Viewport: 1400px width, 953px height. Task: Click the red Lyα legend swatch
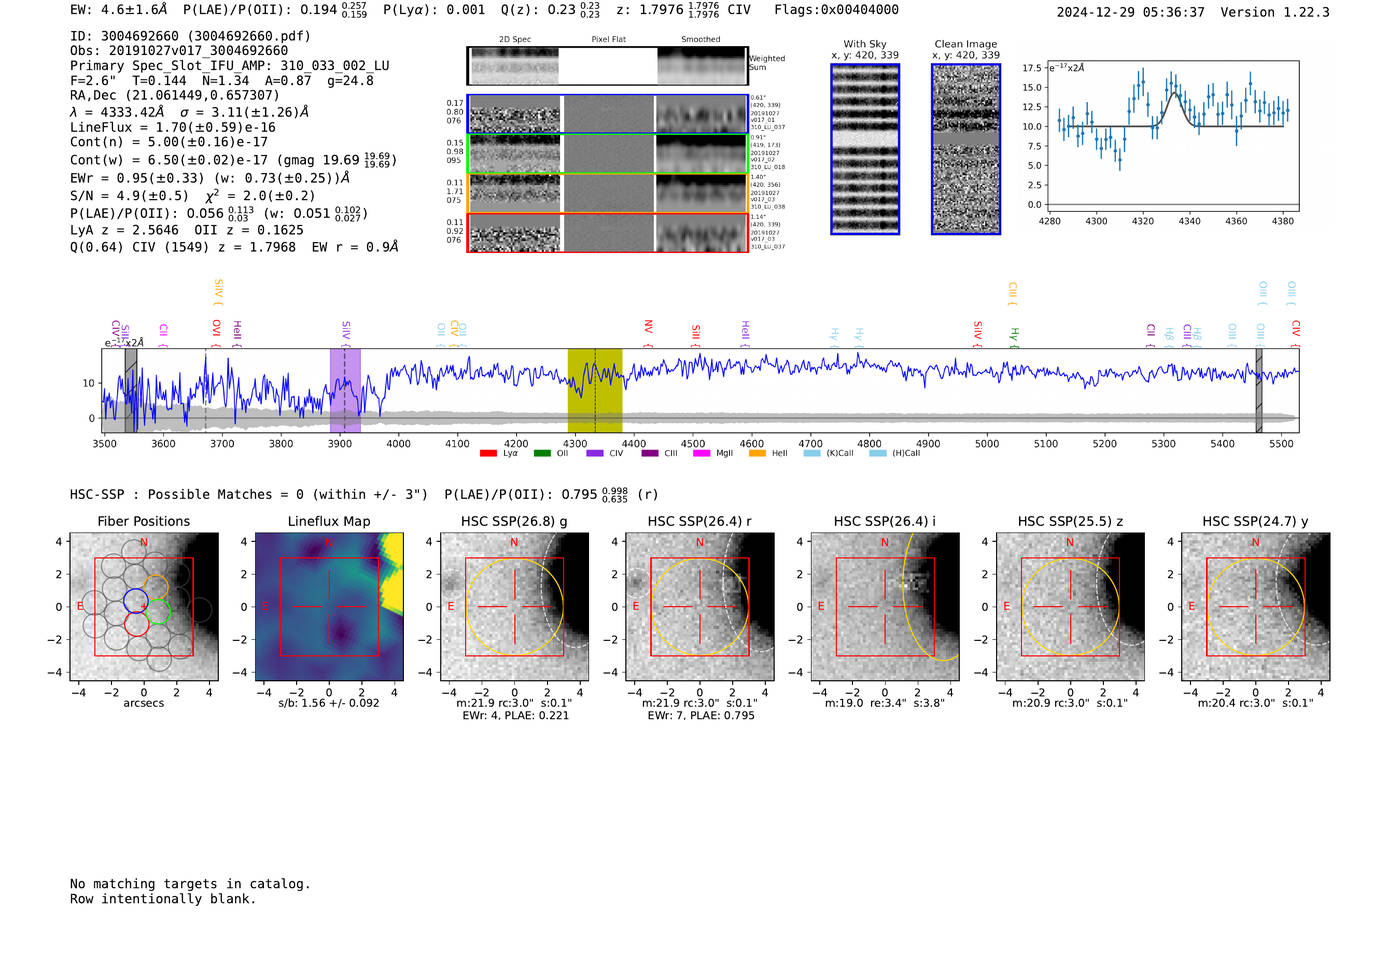point(488,453)
